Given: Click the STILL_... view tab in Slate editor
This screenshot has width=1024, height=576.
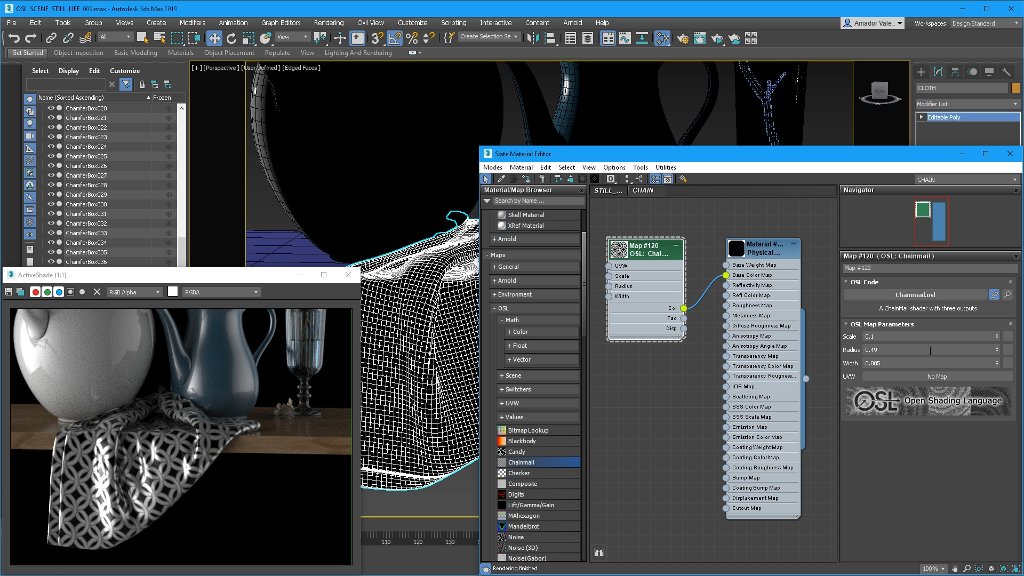Looking at the screenshot, I should pos(608,190).
